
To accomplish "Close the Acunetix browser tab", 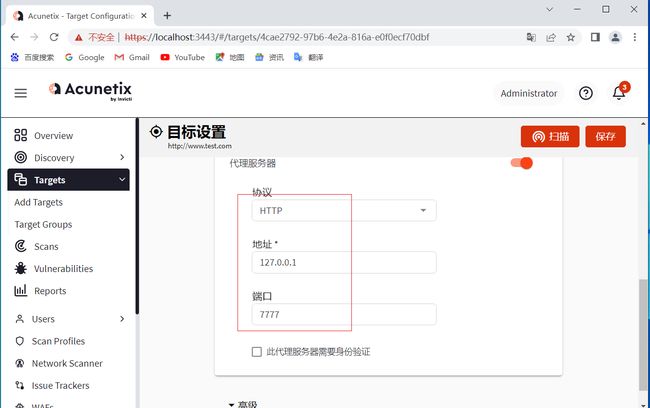I will (144, 16).
